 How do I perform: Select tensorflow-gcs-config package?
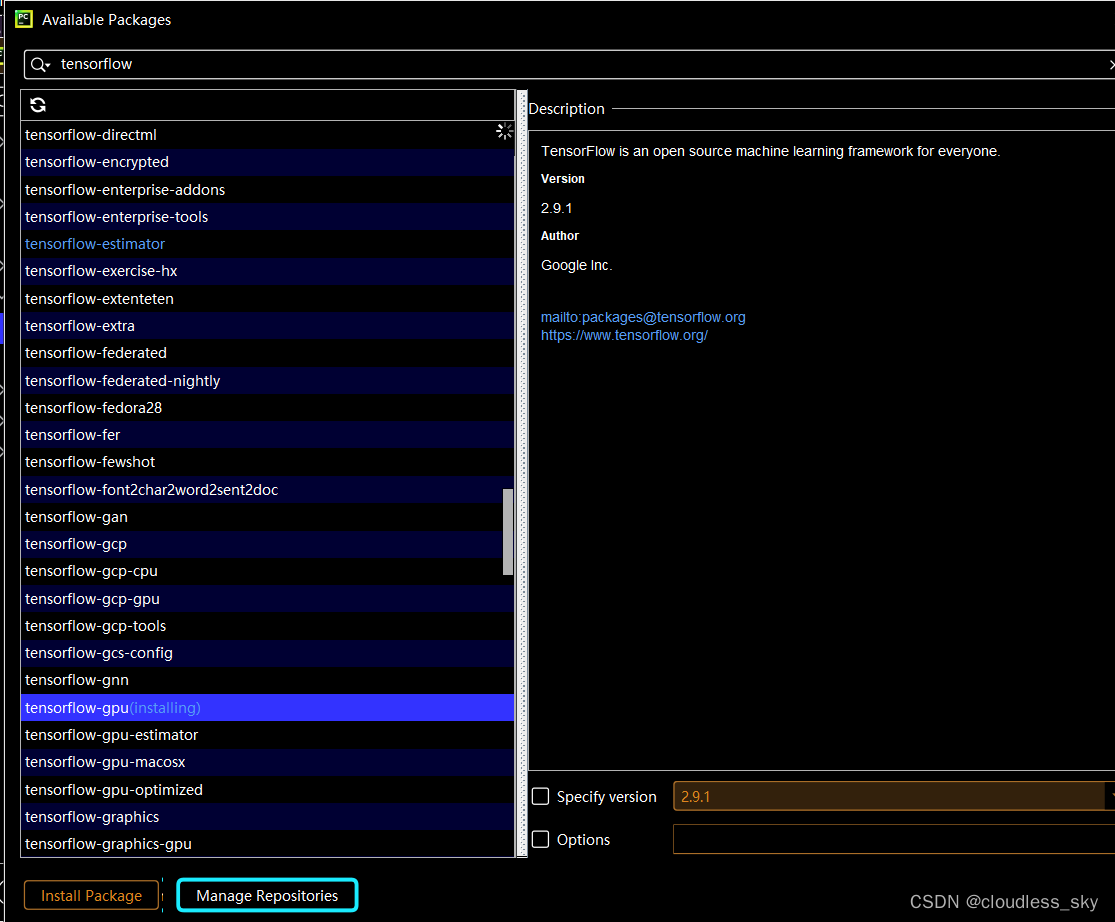pyautogui.click(x=267, y=653)
